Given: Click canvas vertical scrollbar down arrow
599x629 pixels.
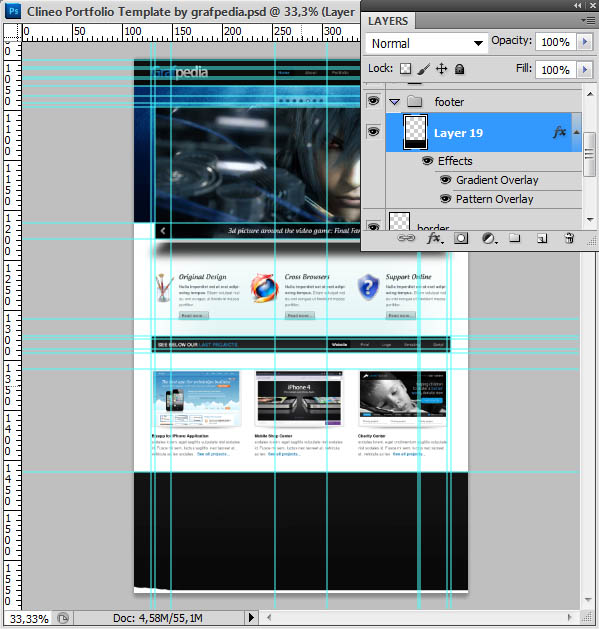Looking at the screenshot, I should [x=588, y=600].
